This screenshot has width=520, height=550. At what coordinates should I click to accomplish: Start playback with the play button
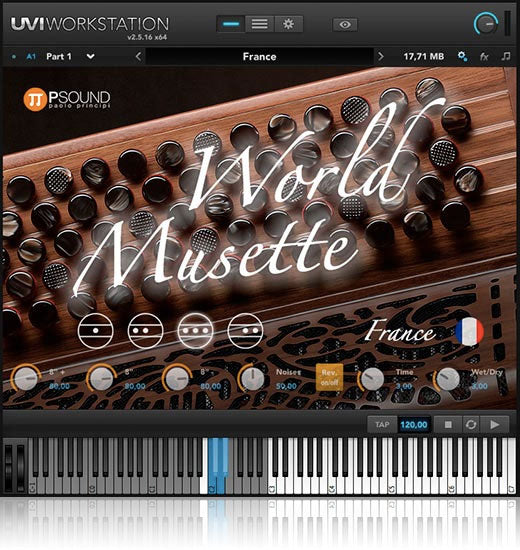pos(495,425)
